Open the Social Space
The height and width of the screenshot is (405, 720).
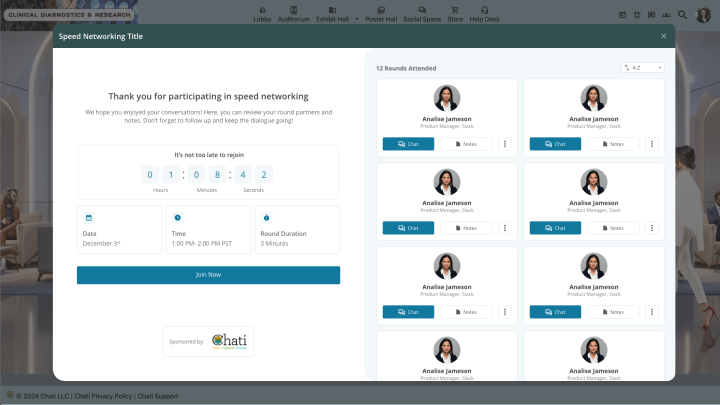coord(422,15)
